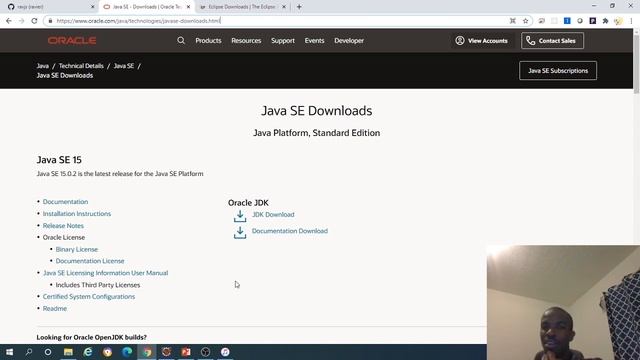This screenshot has height=360, width=640.
Task: Open the Installation Instructions link
Action: point(77,213)
